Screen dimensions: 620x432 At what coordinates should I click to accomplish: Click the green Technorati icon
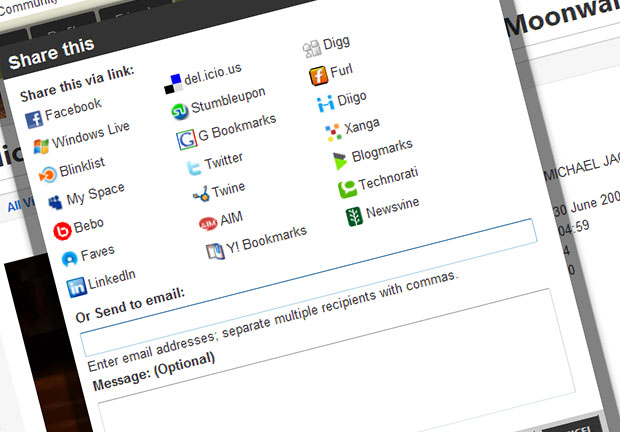tap(348, 189)
